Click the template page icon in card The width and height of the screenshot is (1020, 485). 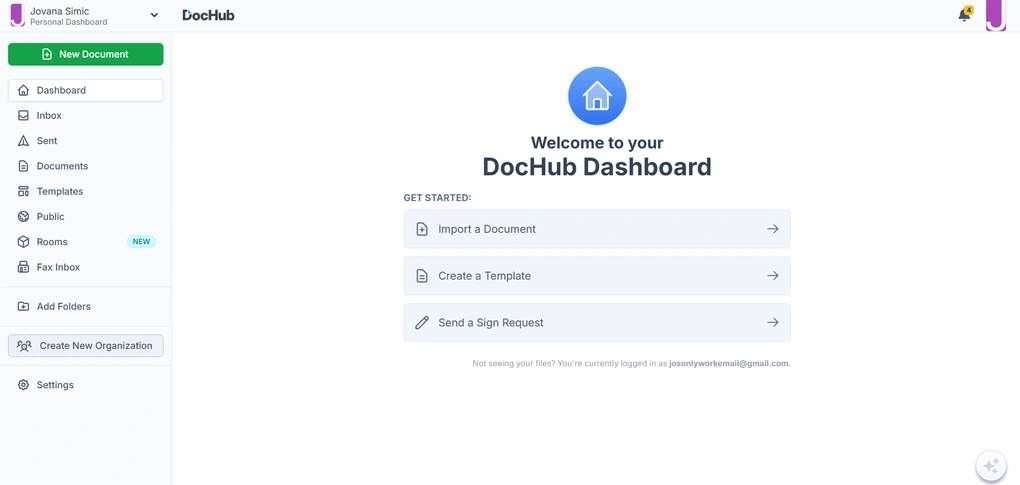point(422,276)
